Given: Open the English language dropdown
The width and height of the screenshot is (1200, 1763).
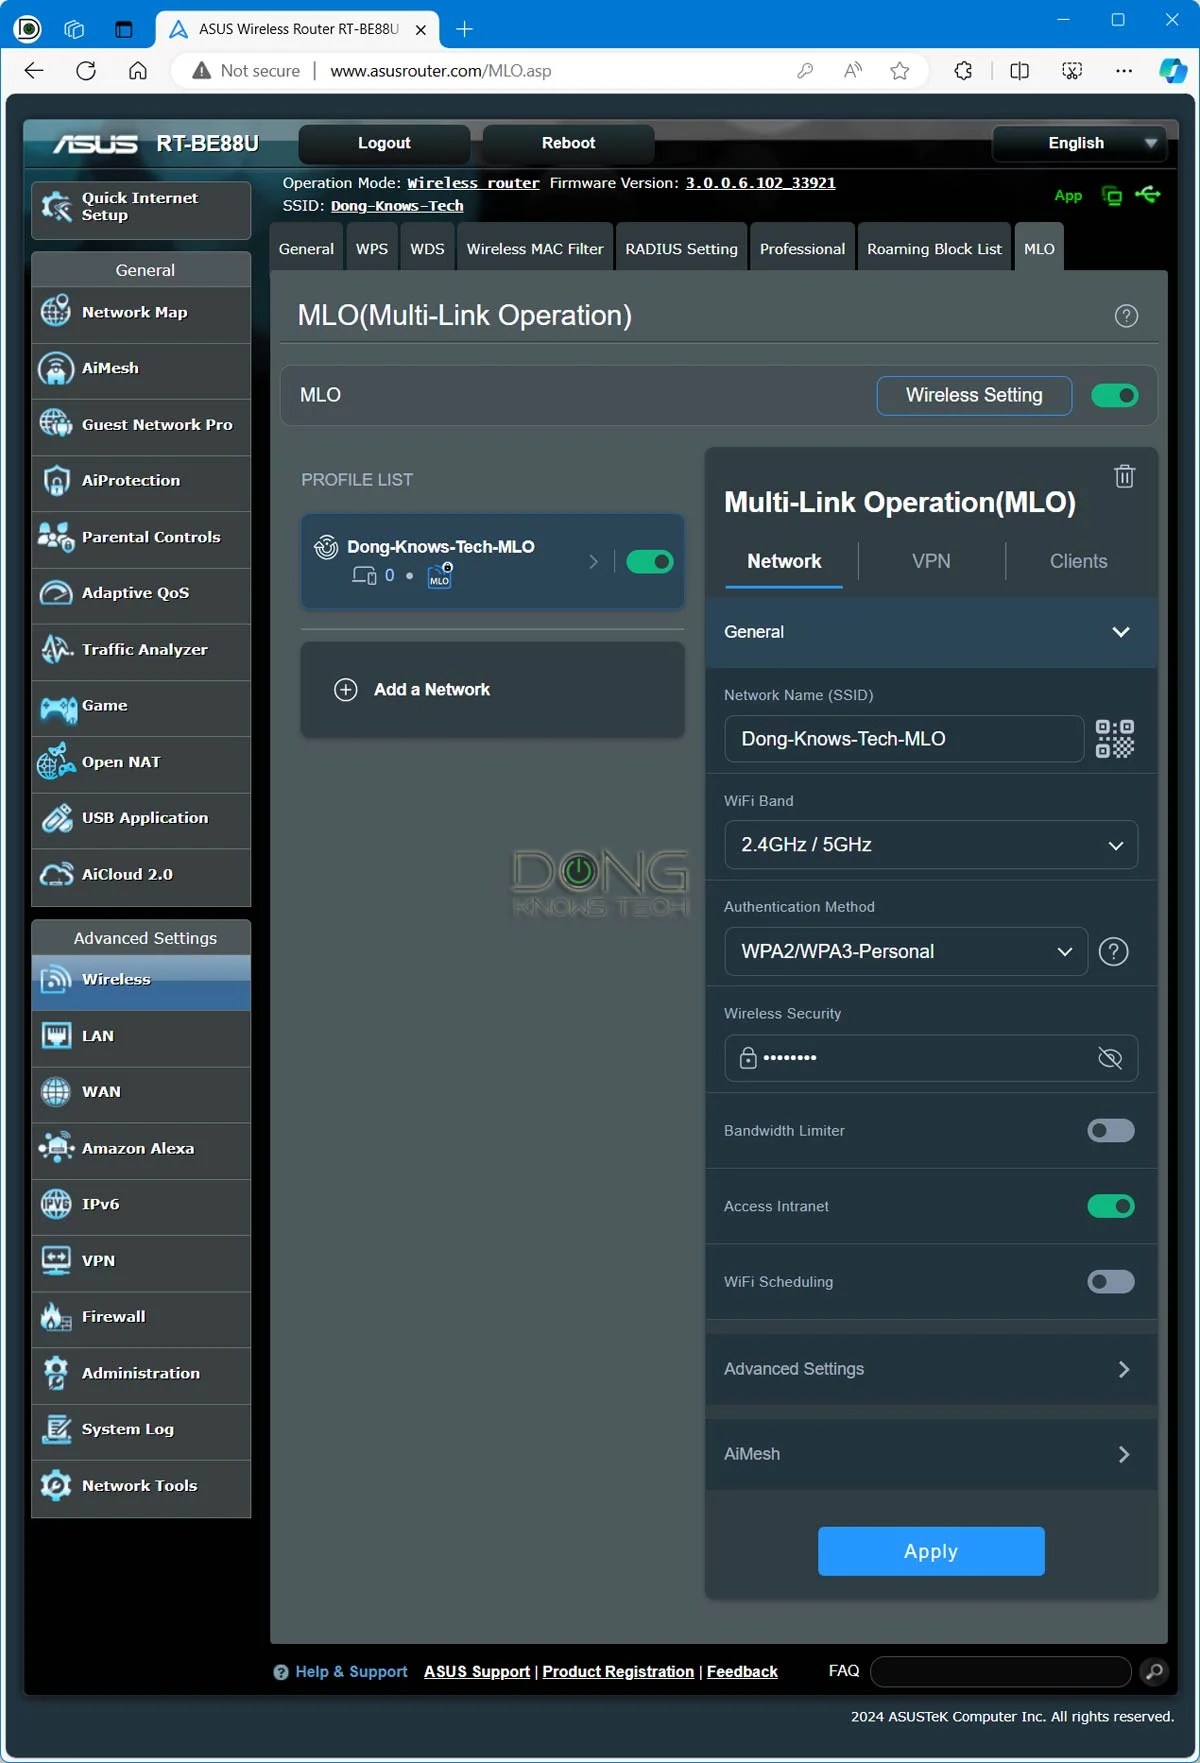Looking at the screenshot, I should [x=1079, y=143].
